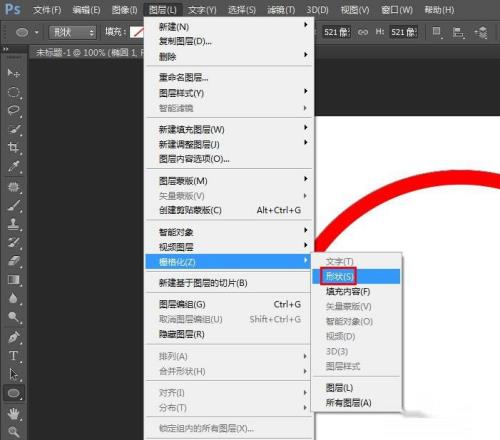The width and height of the screenshot is (500, 440).
Task: Expand the 新建调整图层(J) submenu
Action: (229, 144)
